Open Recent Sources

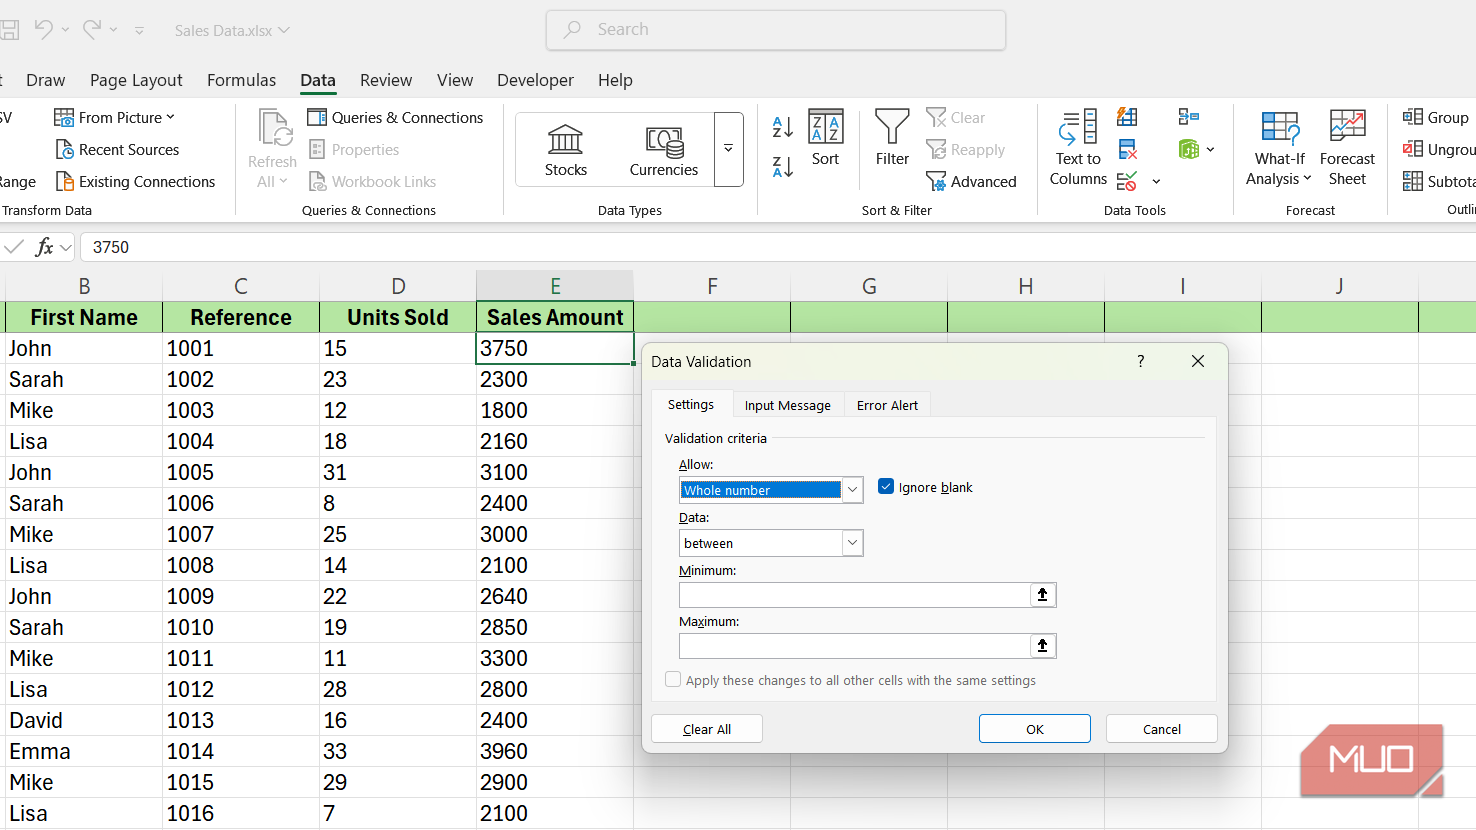click(x=118, y=150)
